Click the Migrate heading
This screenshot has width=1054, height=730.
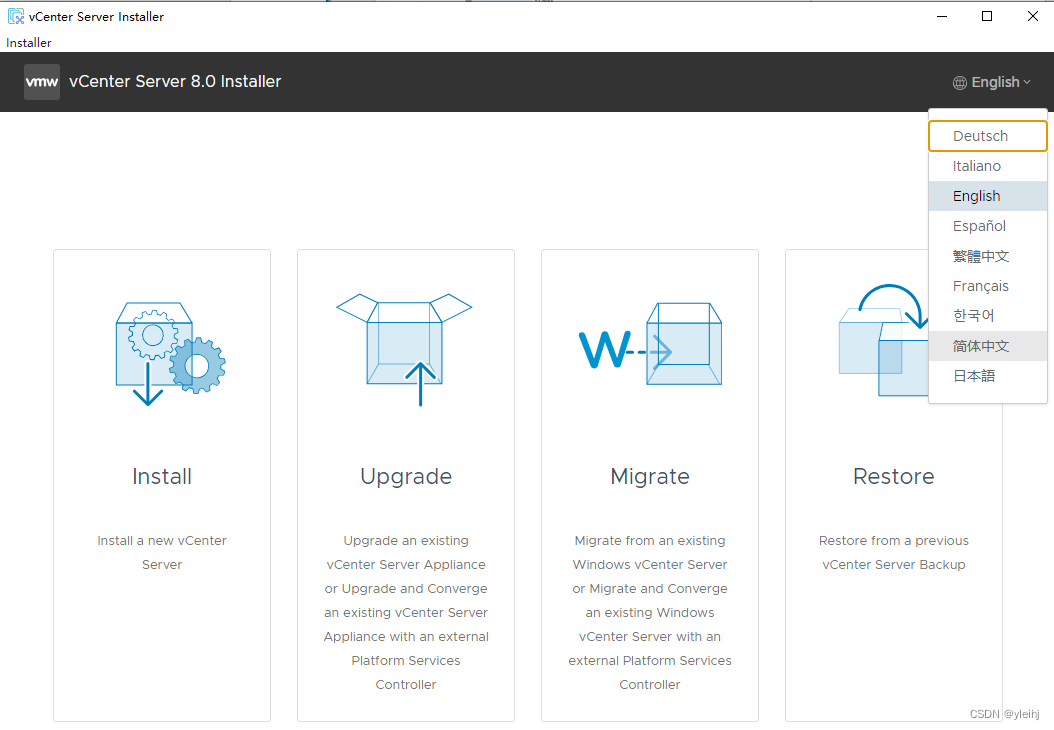[x=650, y=477]
